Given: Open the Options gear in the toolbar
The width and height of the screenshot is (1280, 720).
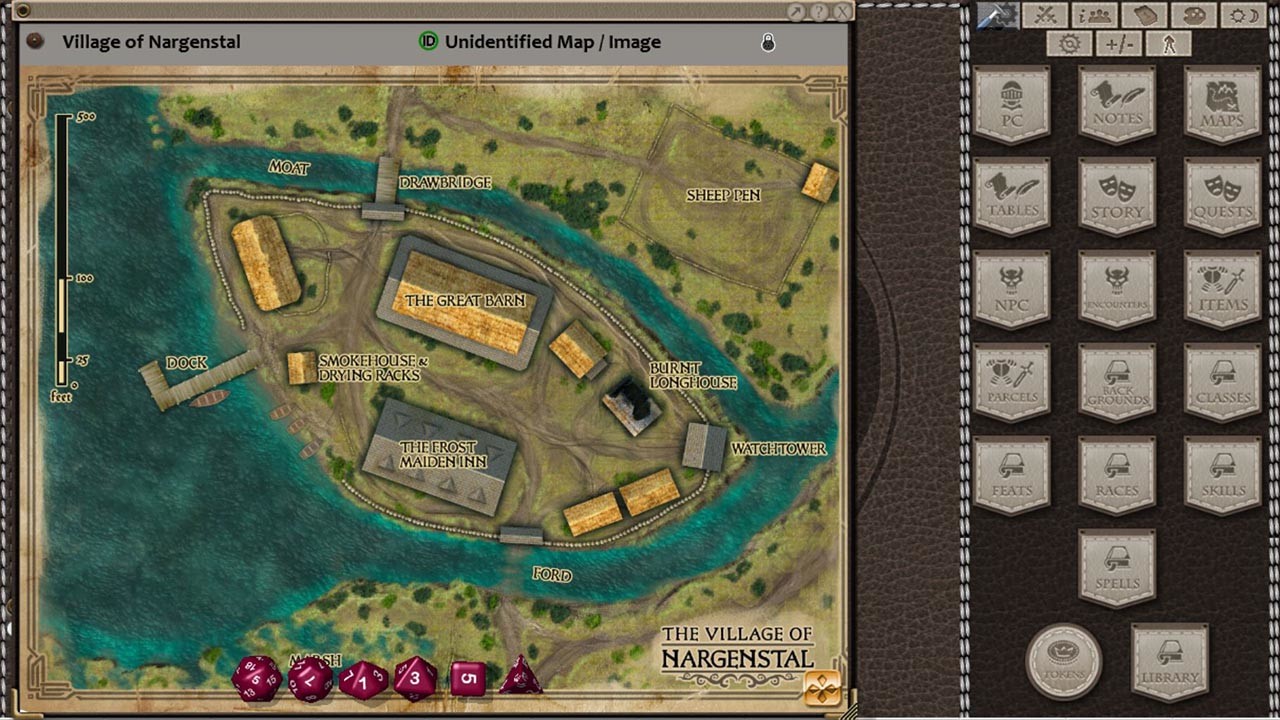Looking at the screenshot, I should (x=1070, y=44).
